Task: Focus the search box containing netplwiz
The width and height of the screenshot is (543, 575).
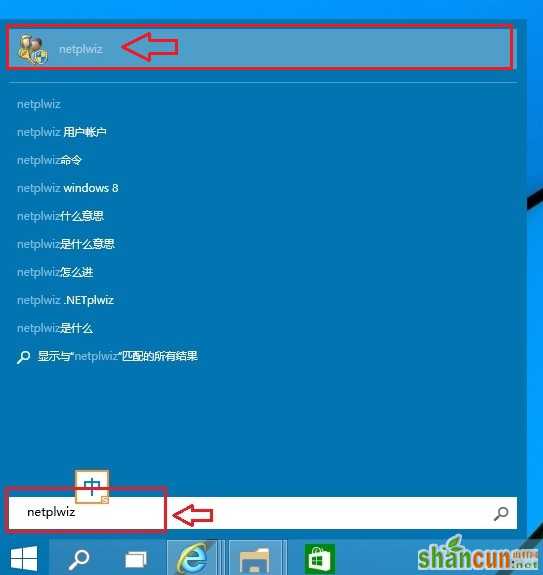Action: 263,513
